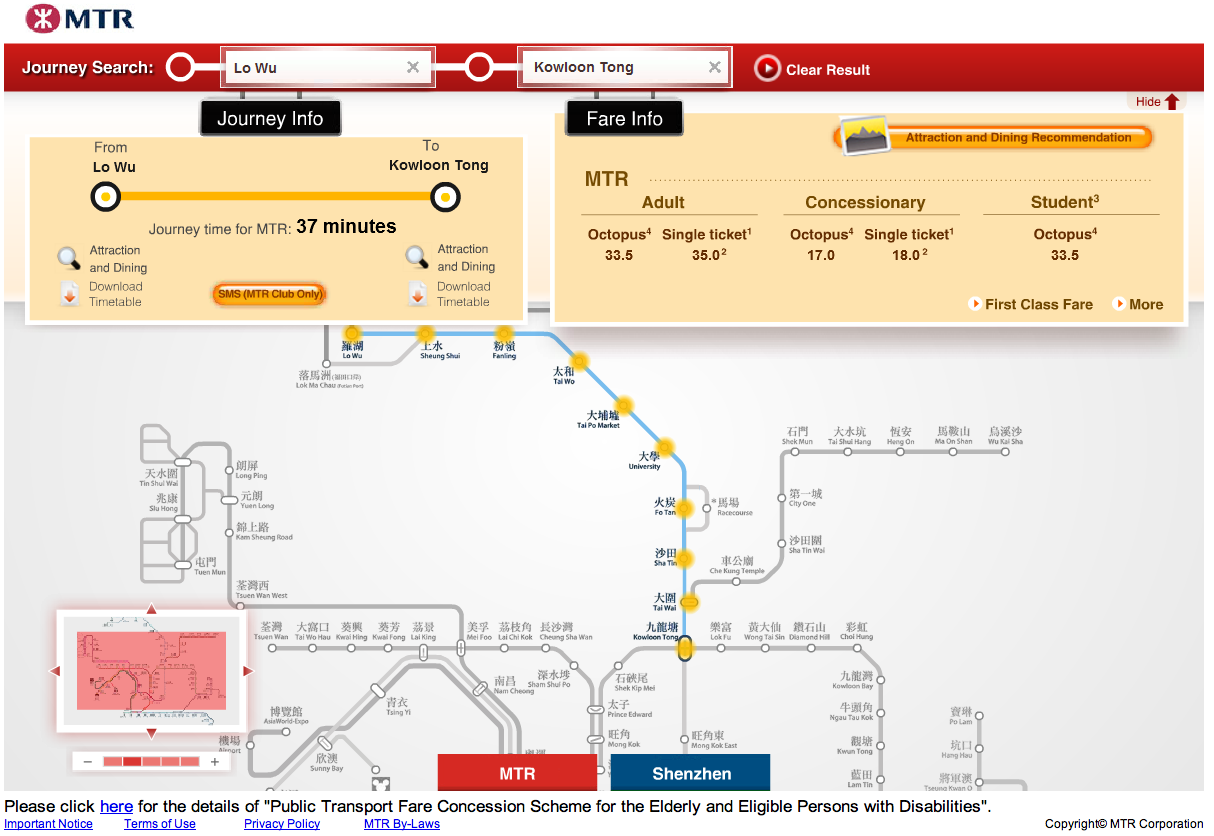Click the journey route progress bar

(x=275, y=197)
